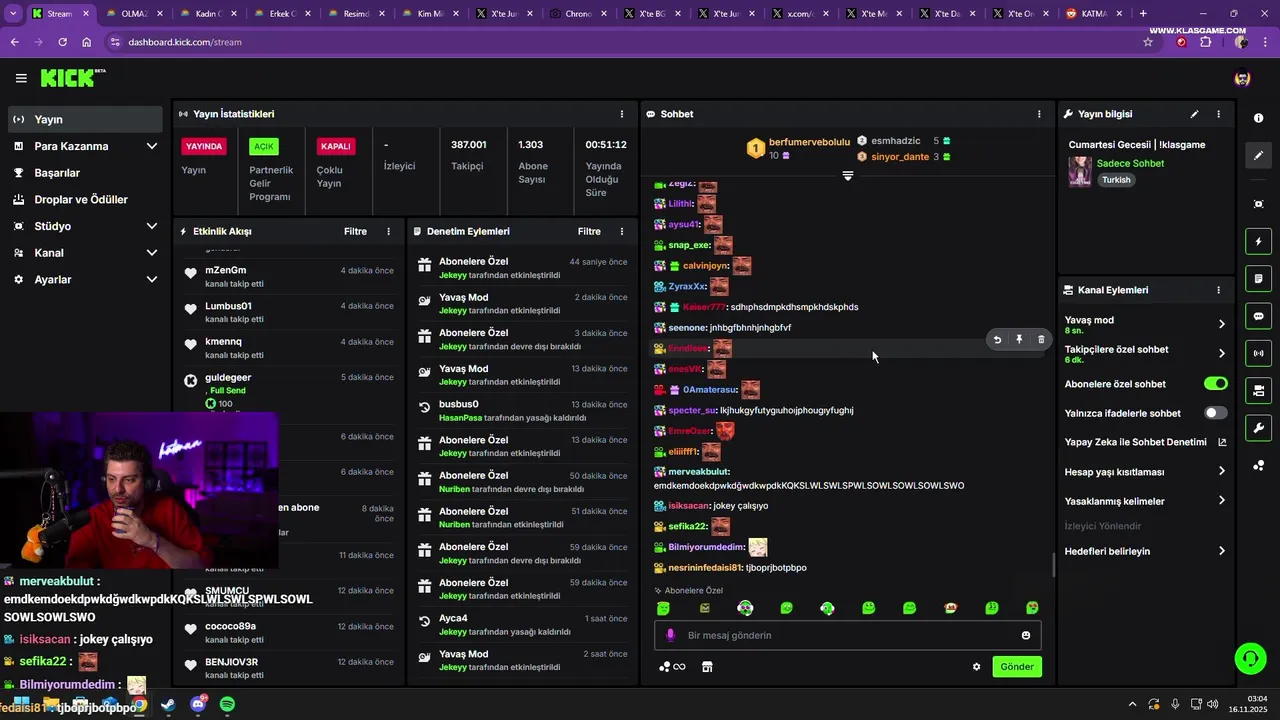Open the three-dot menu of Kanal Eylemleri

pyautogui.click(x=1218, y=290)
